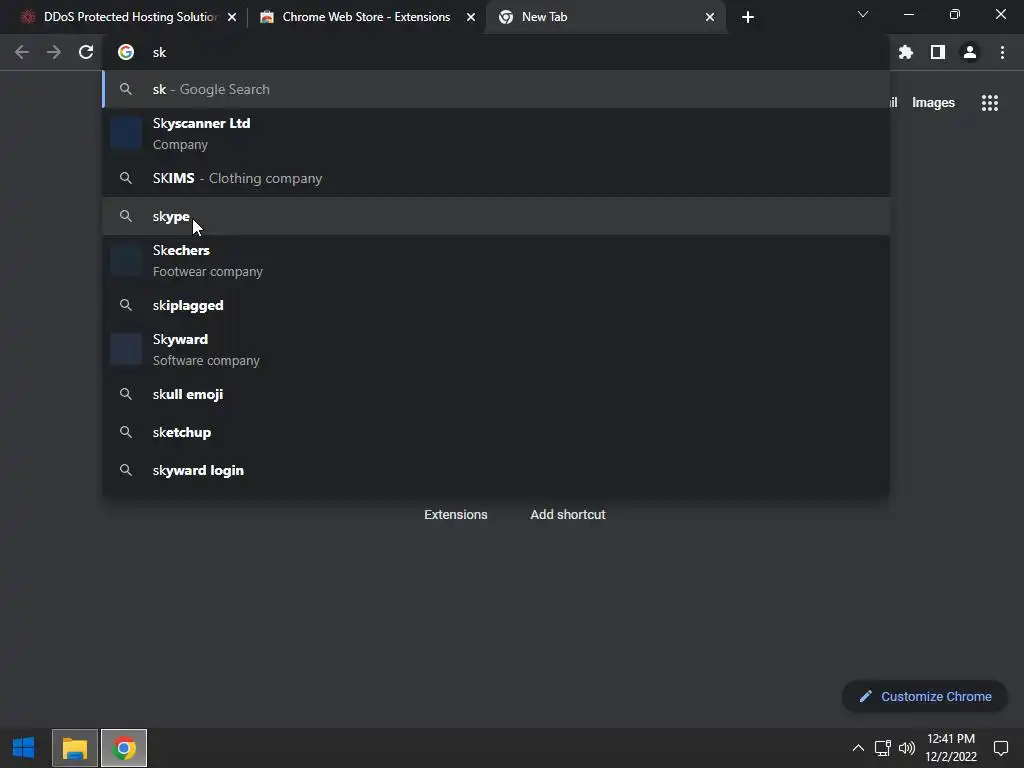This screenshot has height=768, width=1024.
Task: Select the New Tab tab
Action: (606, 17)
